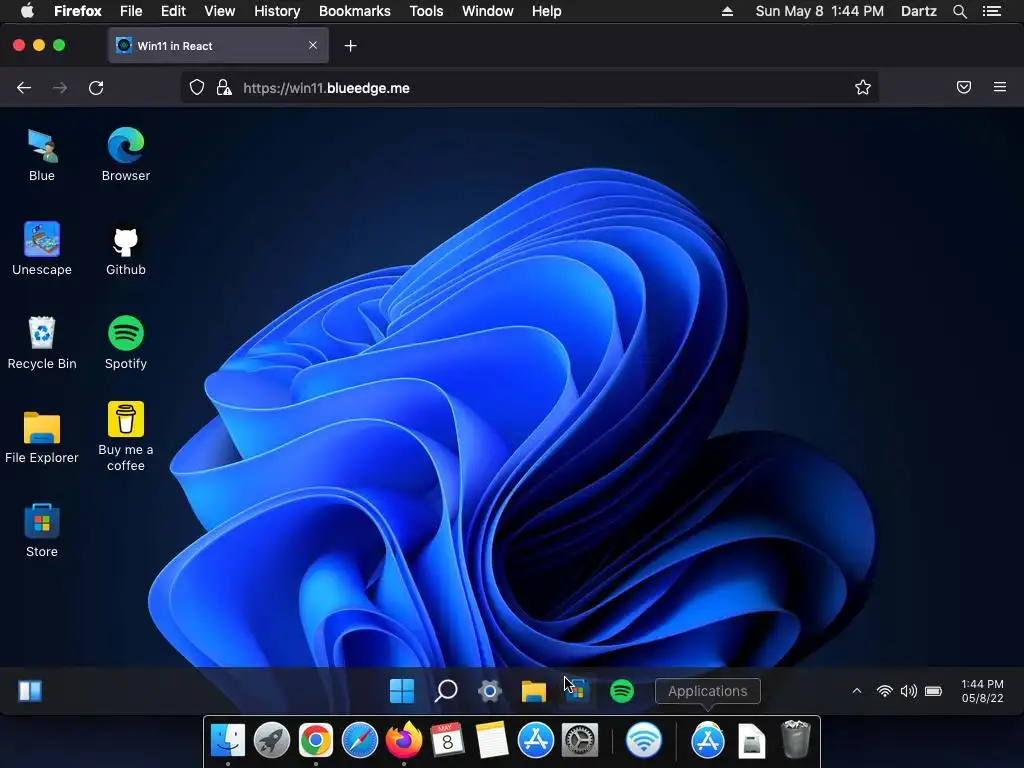This screenshot has height=768, width=1024.
Task: Open Finder in the Dock
Action: pyautogui.click(x=227, y=740)
